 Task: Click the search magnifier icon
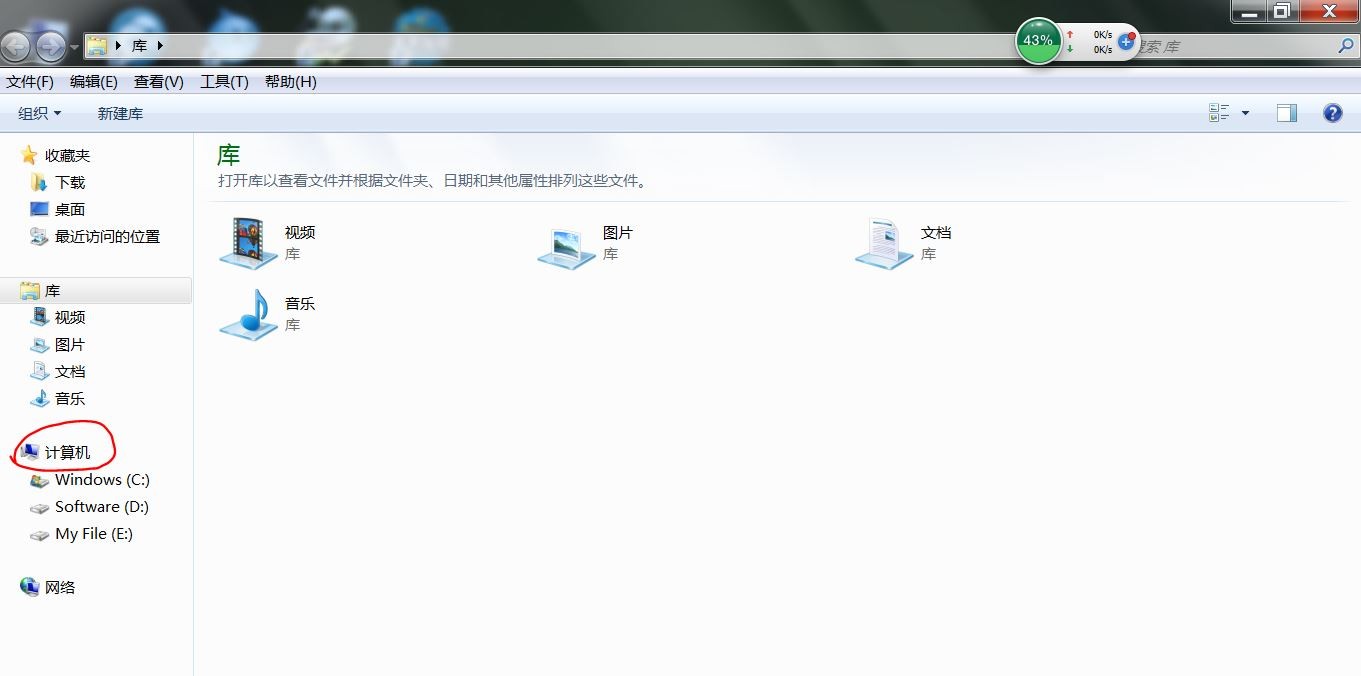coord(1346,46)
